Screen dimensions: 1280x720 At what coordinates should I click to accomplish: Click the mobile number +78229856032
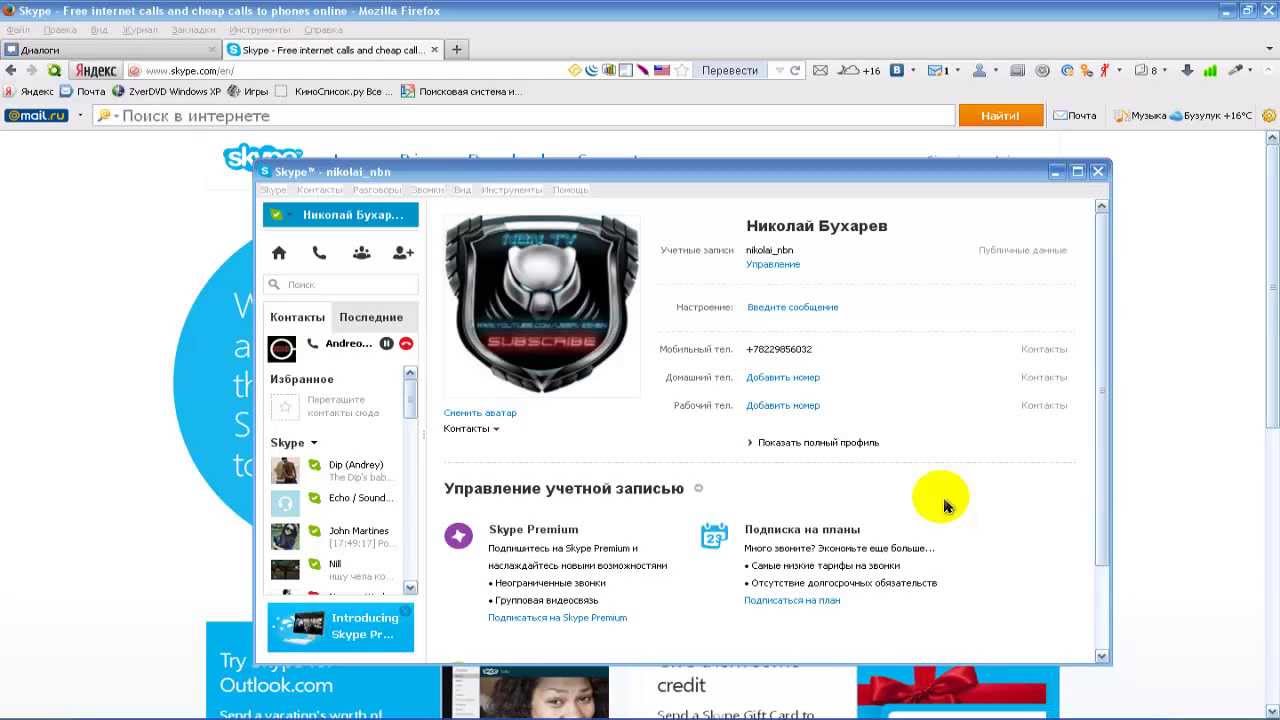click(779, 349)
